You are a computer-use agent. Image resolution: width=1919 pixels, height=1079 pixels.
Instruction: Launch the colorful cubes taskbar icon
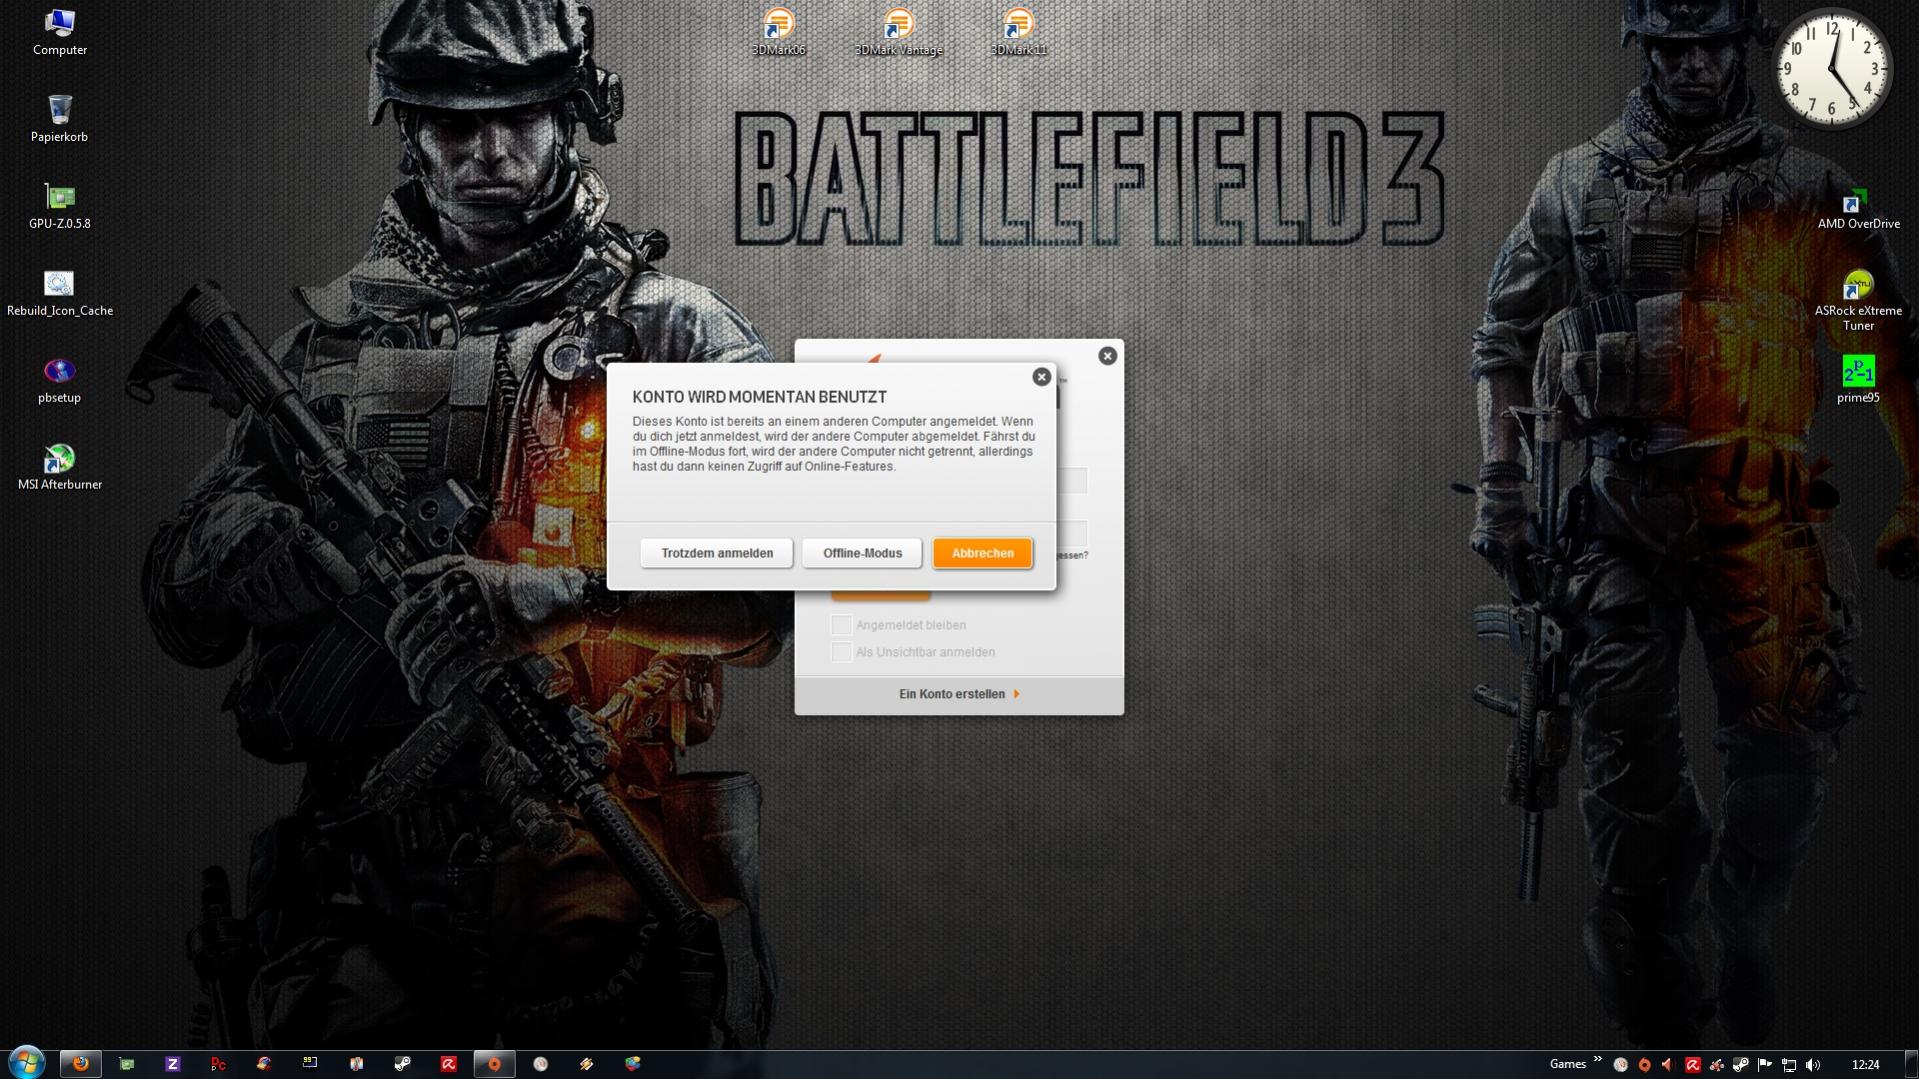pos(633,1064)
